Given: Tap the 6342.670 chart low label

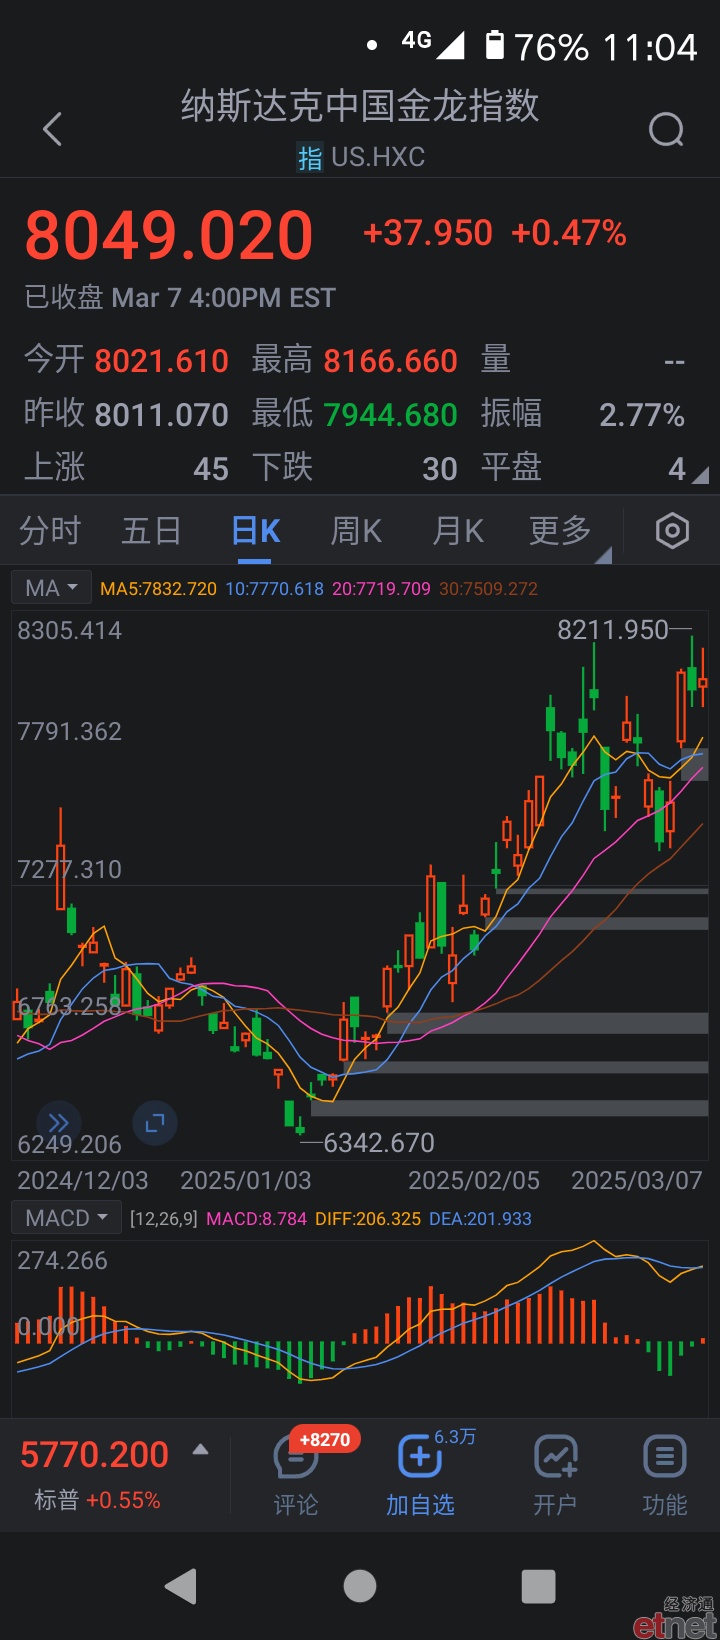Looking at the screenshot, I should (379, 1142).
